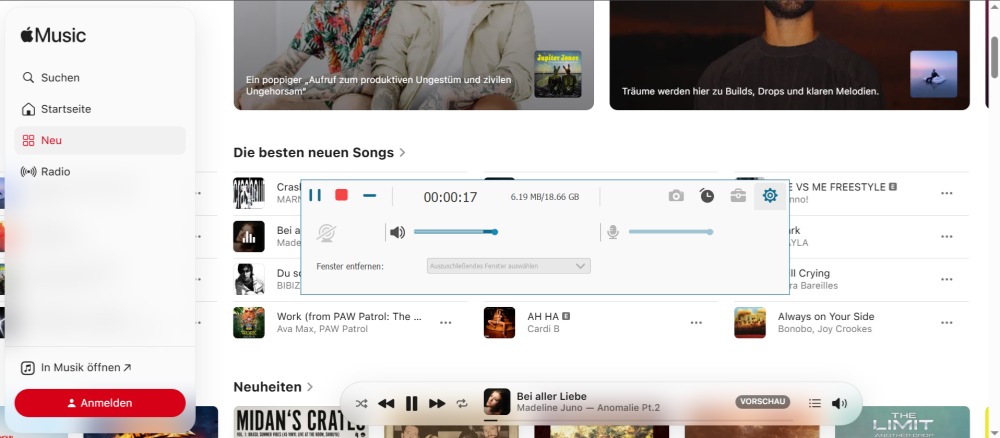This screenshot has height=438, width=1000.
Task: Open the Träume werden hier featured card
Action: [x=790, y=55]
